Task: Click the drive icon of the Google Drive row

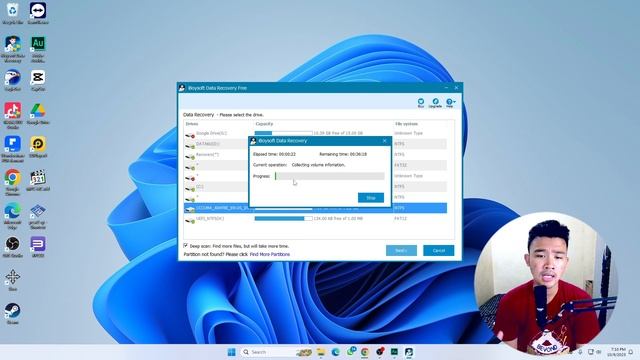Action: click(190, 135)
